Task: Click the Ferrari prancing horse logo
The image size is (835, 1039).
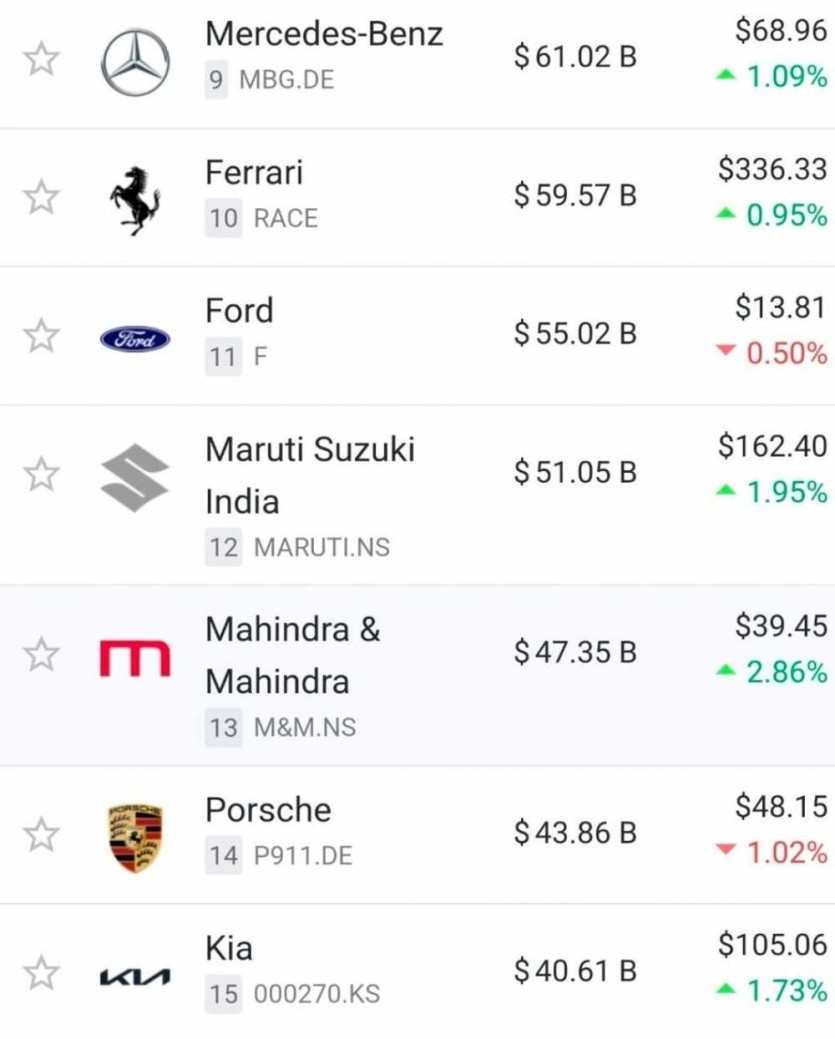Action: (x=135, y=199)
